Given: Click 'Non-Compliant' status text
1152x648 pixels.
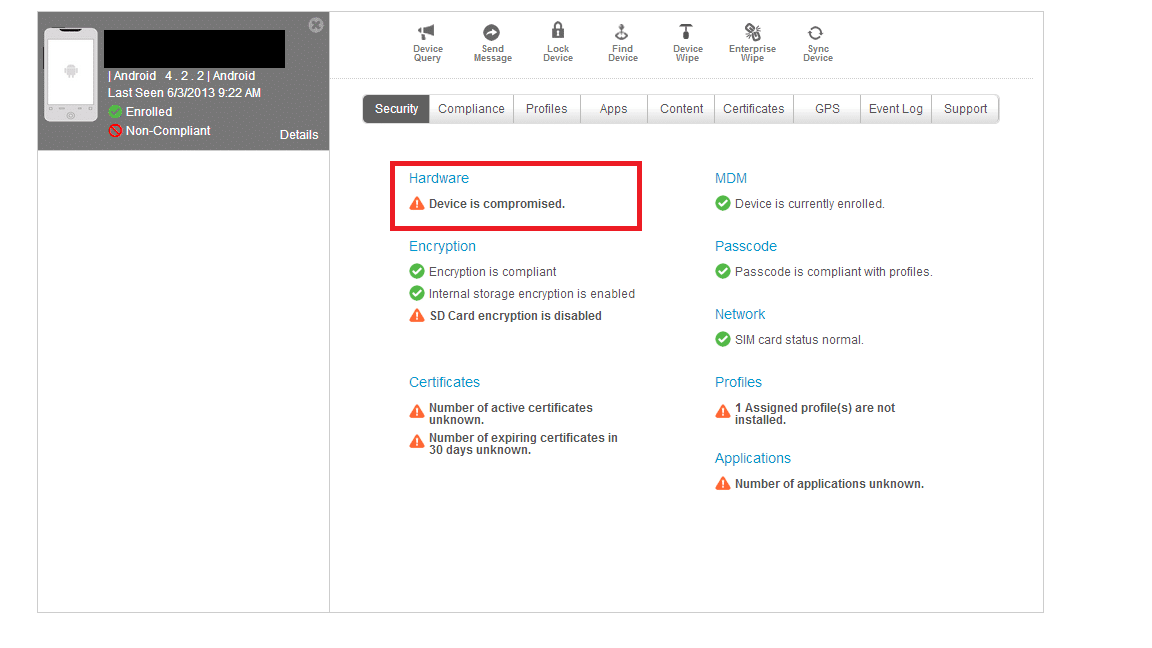Looking at the screenshot, I should pos(168,131).
